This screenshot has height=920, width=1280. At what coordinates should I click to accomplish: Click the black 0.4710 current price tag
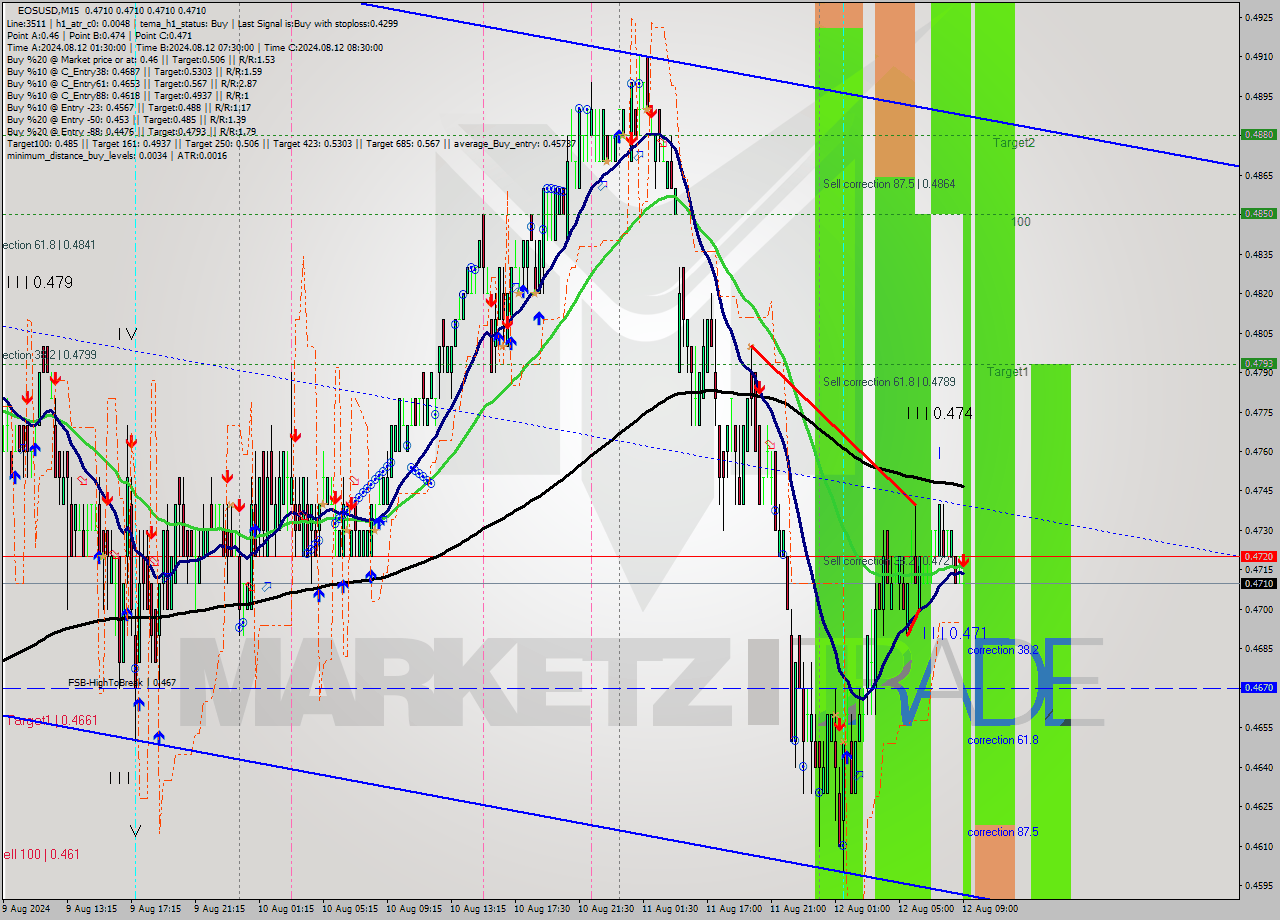point(1258,583)
